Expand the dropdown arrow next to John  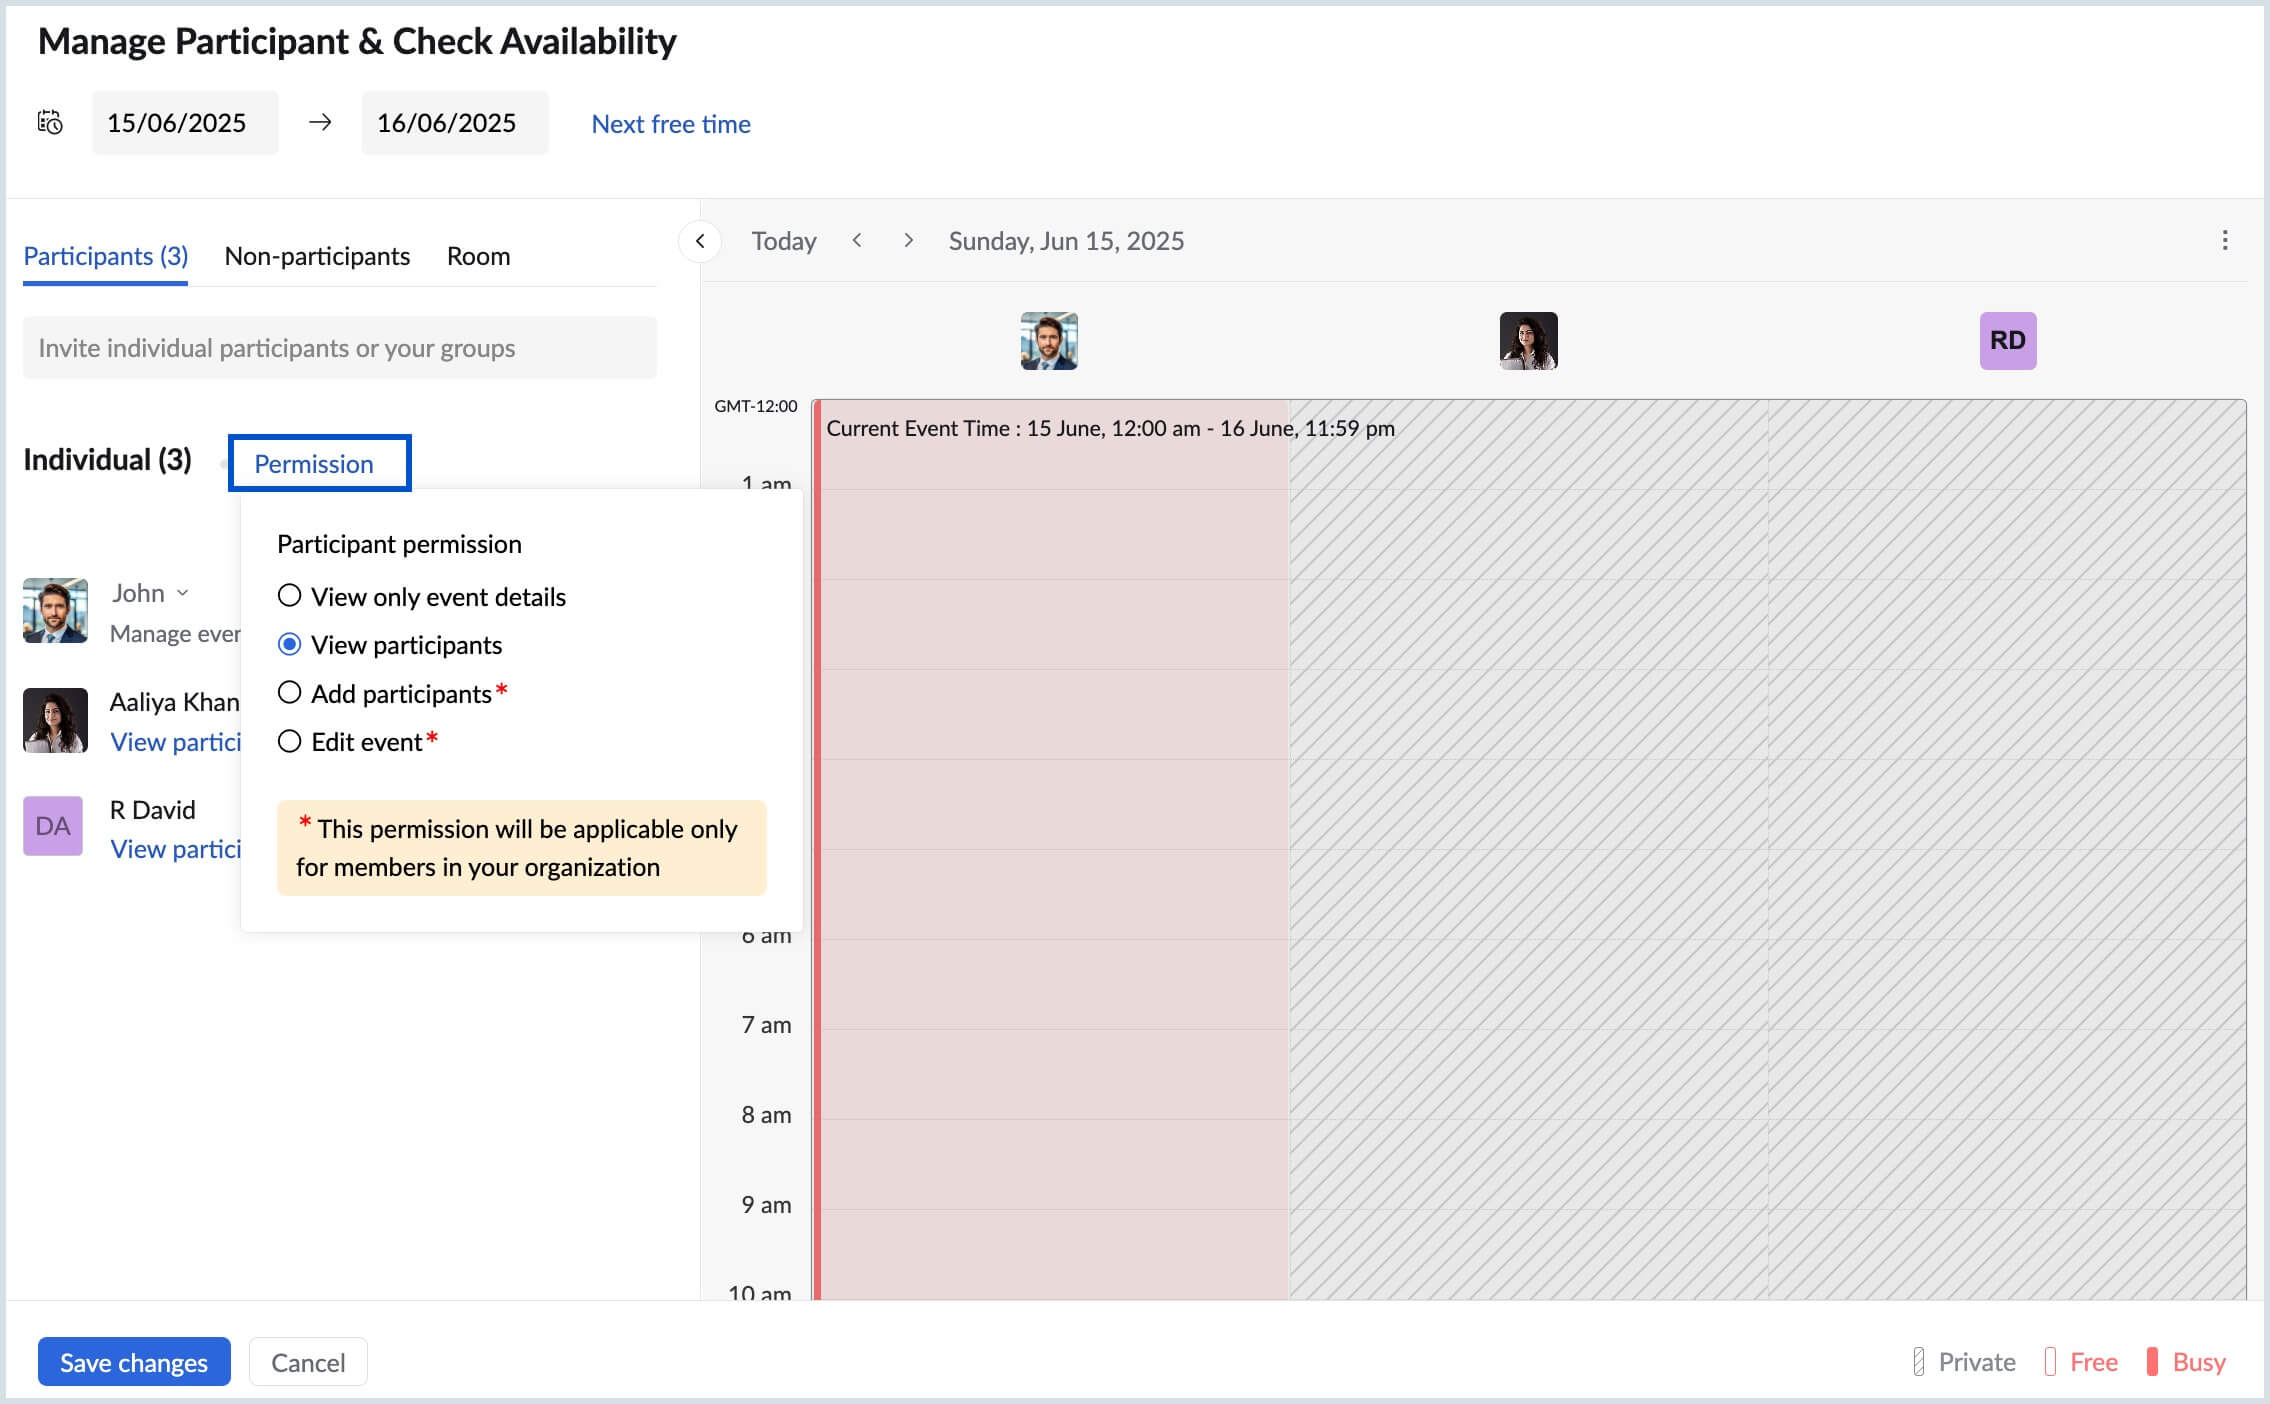click(183, 593)
